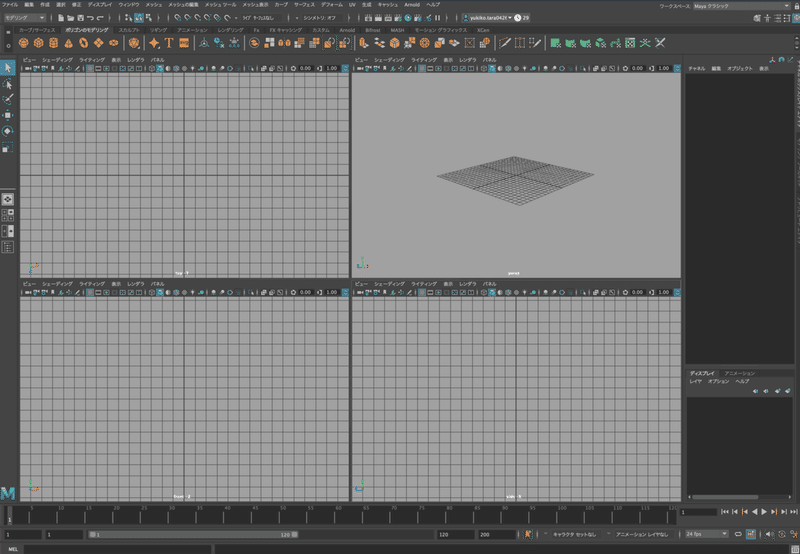Open the デフォーム menu

(x=331, y=5)
